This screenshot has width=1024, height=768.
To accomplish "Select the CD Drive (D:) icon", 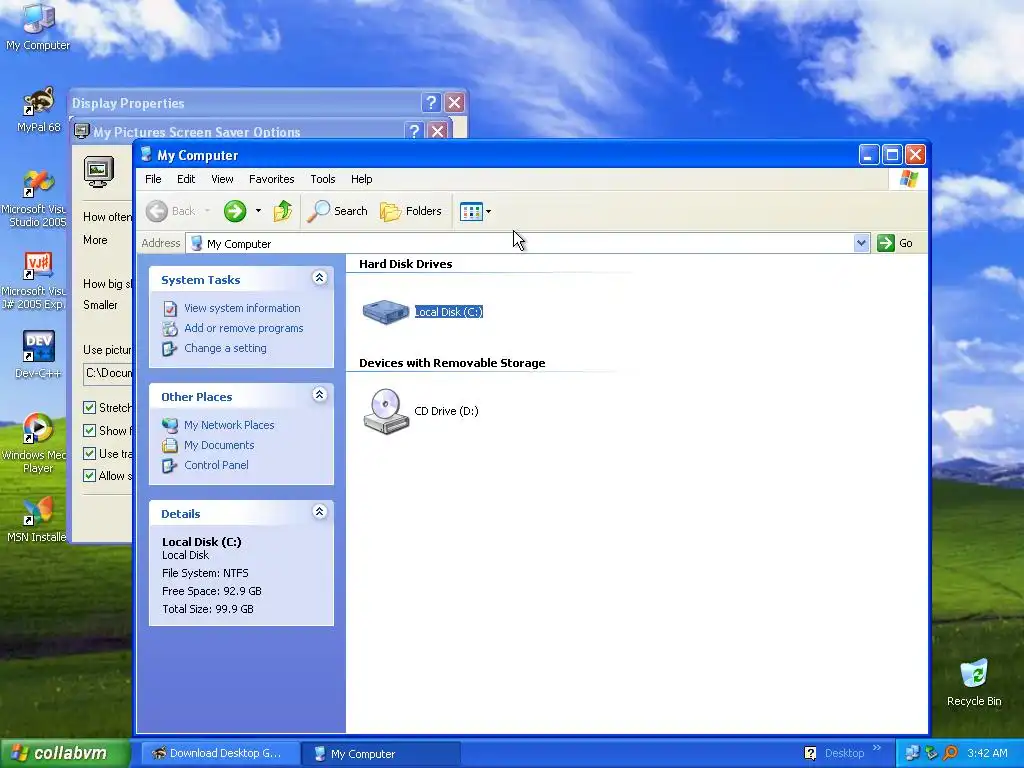I will 385,411.
